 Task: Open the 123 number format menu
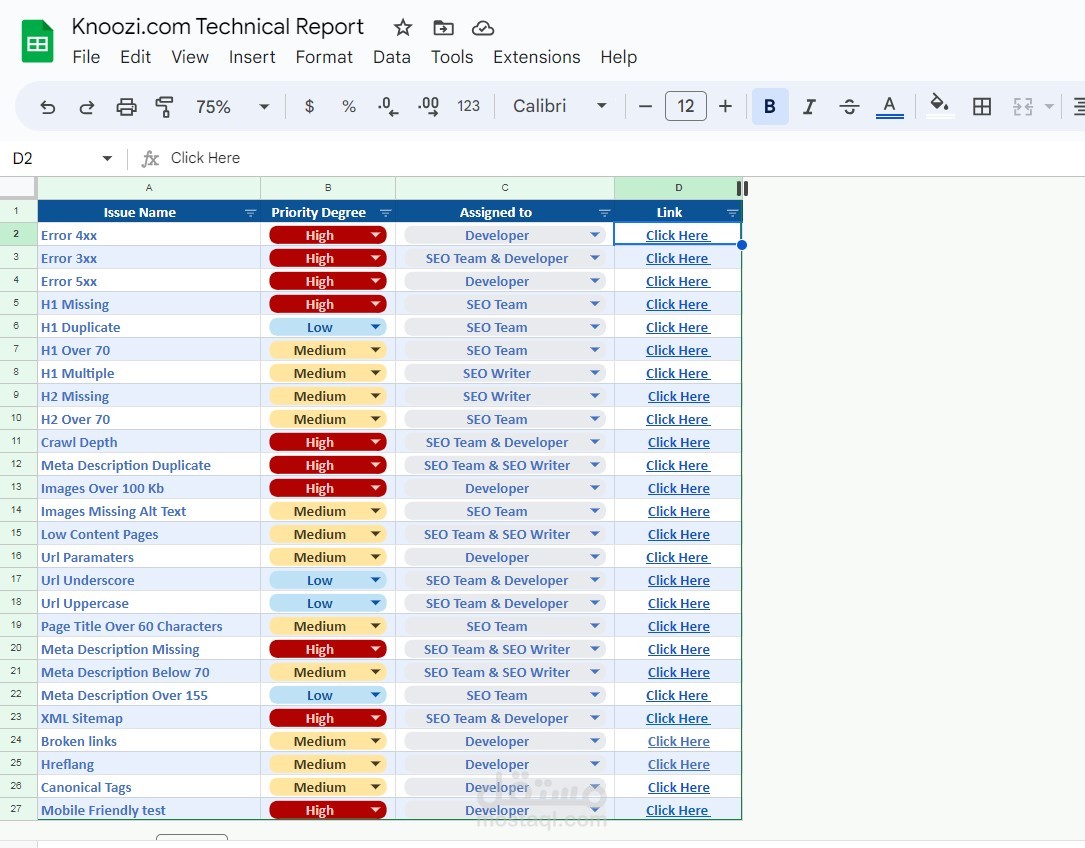point(468,106)
